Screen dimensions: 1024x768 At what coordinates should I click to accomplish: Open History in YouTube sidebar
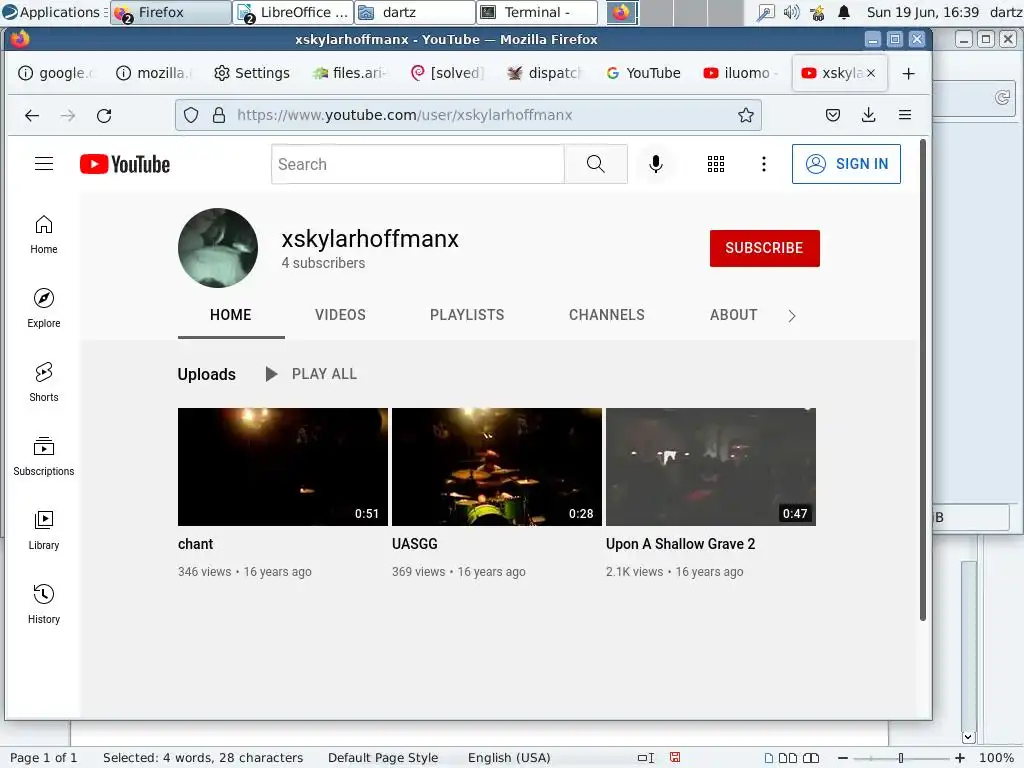pyautogui.click(x=44, y=604)
